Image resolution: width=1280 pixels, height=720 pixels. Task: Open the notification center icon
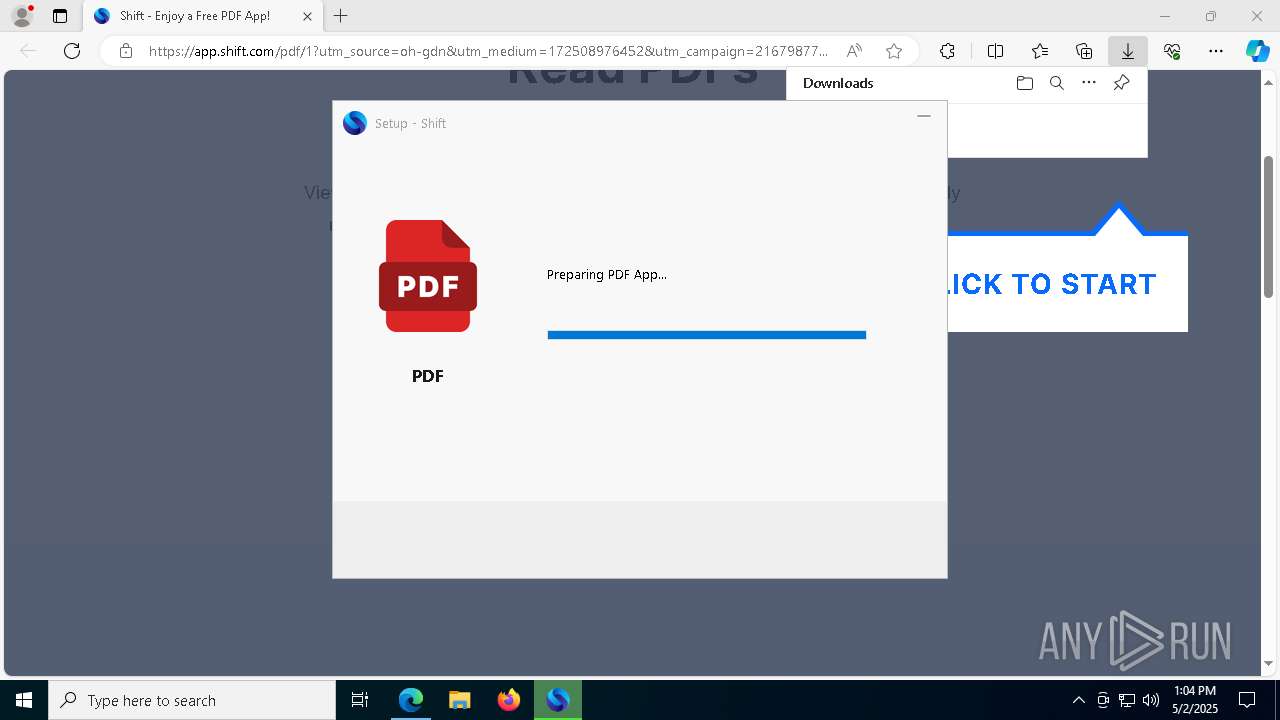coord(1247,700)
